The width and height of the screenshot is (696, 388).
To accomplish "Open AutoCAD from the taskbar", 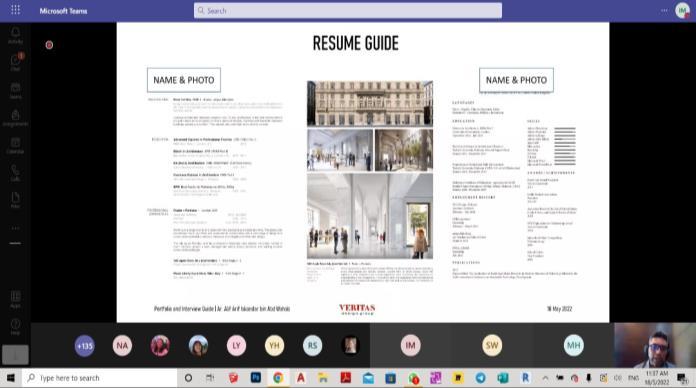I will (301, 378).
